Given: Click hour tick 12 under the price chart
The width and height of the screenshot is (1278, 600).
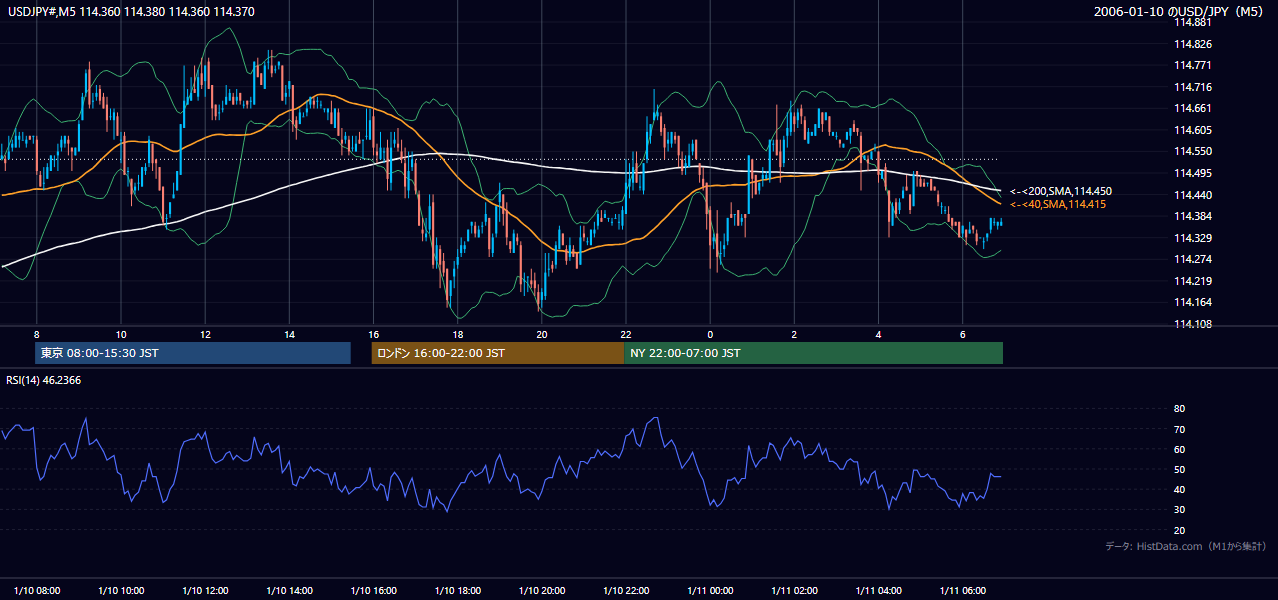Looking at the screenshot, I should point(205,334).
